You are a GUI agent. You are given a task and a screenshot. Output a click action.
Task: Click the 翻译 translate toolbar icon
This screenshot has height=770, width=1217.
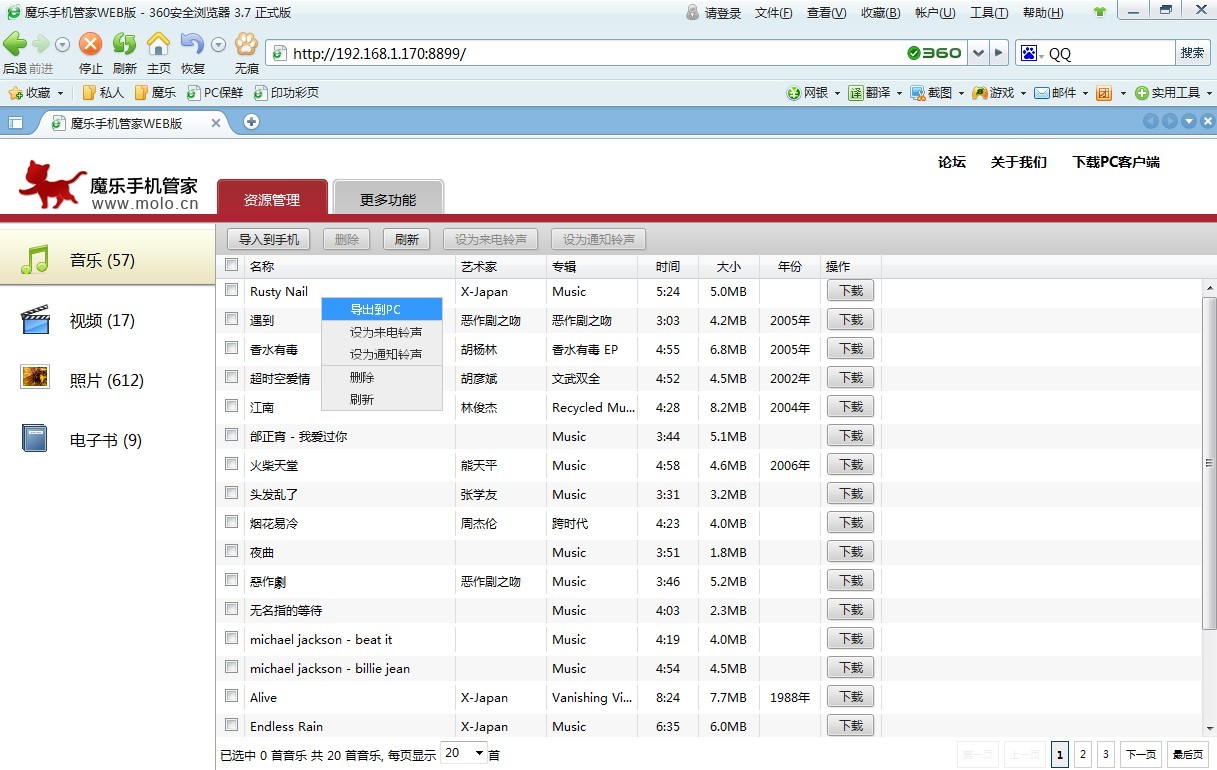coord(856,92)
